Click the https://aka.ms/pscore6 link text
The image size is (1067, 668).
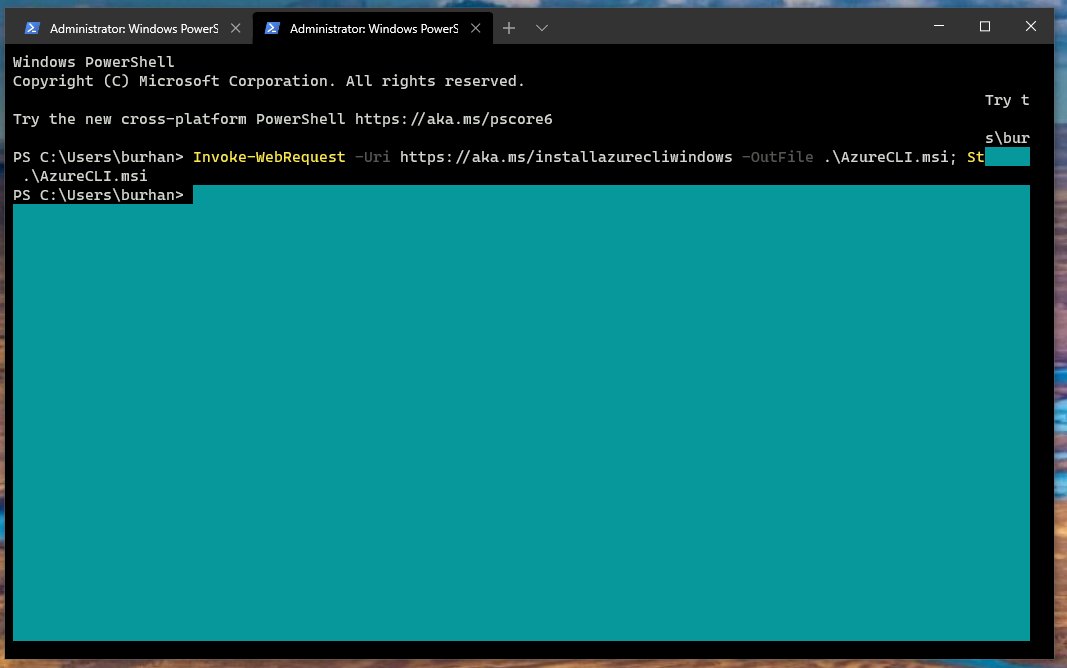click(454, 119)
